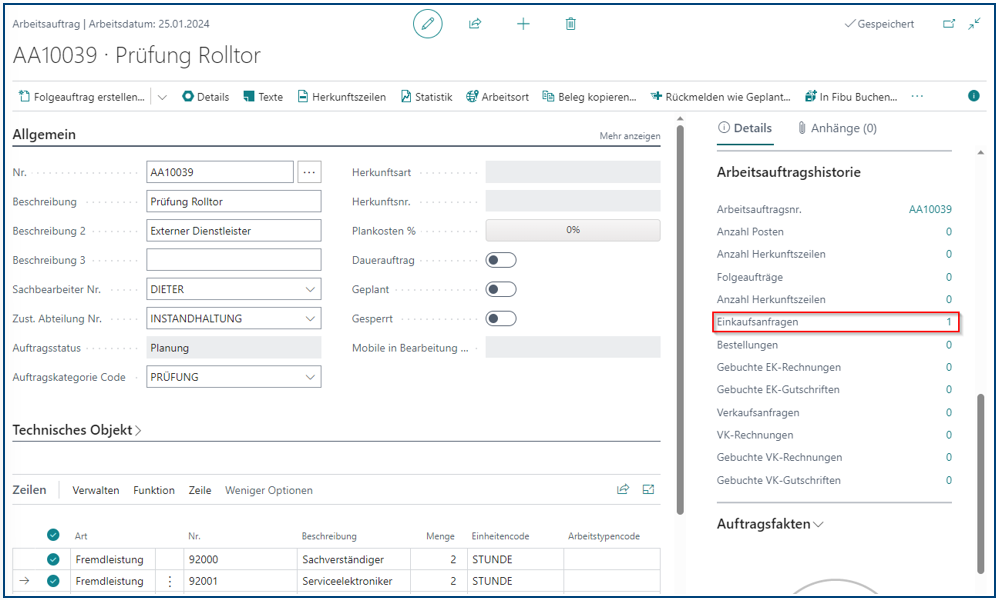This screenshot has width=998, height=600.
Task: Expand the Auftragskategorie Code dropdown
Action: click(x=308, y=378)
